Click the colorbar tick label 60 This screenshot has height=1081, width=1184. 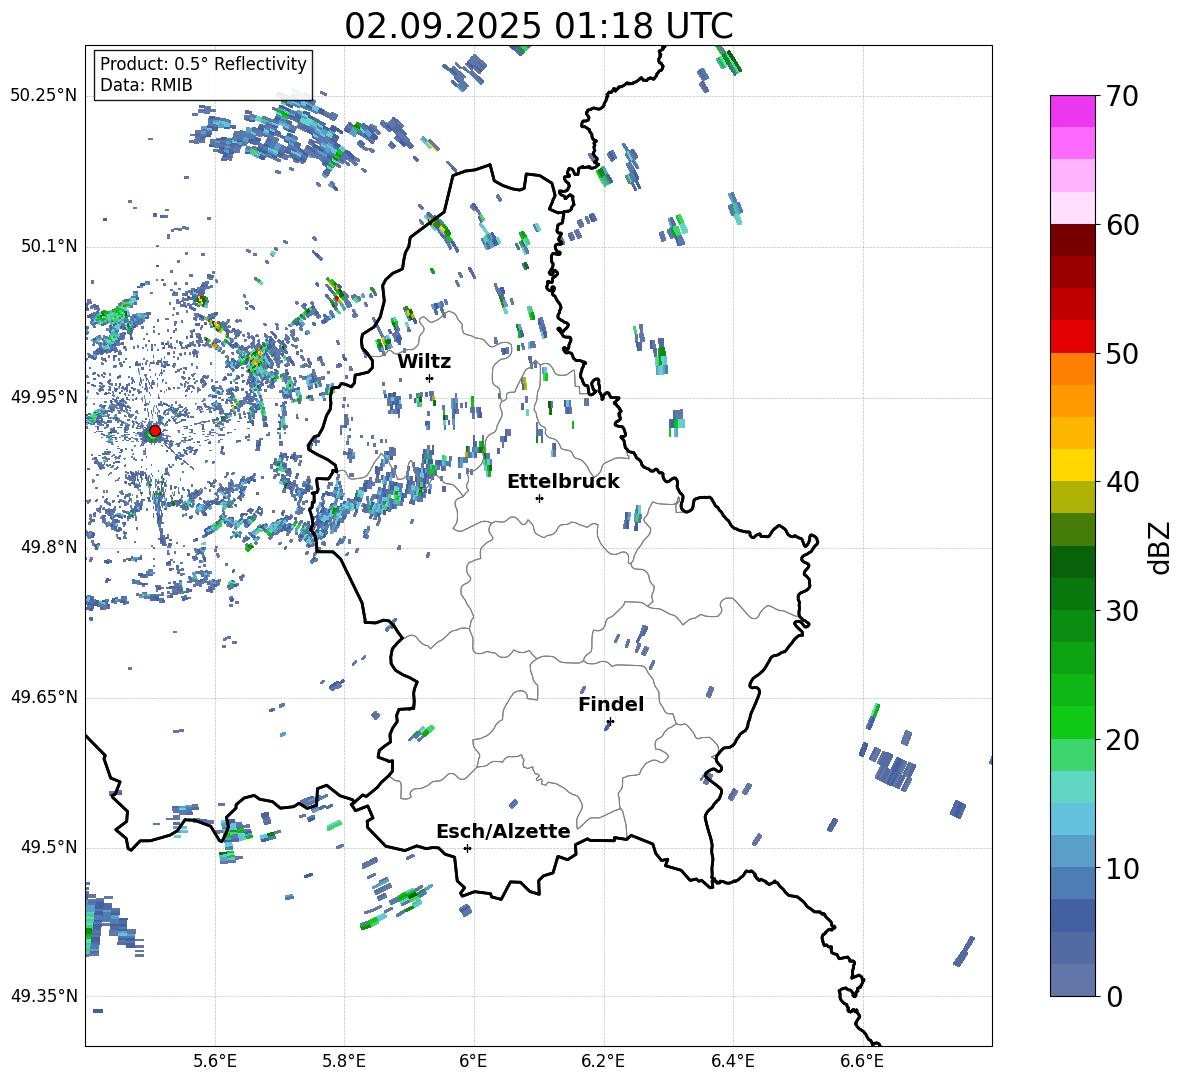[x=1121, y=225]
